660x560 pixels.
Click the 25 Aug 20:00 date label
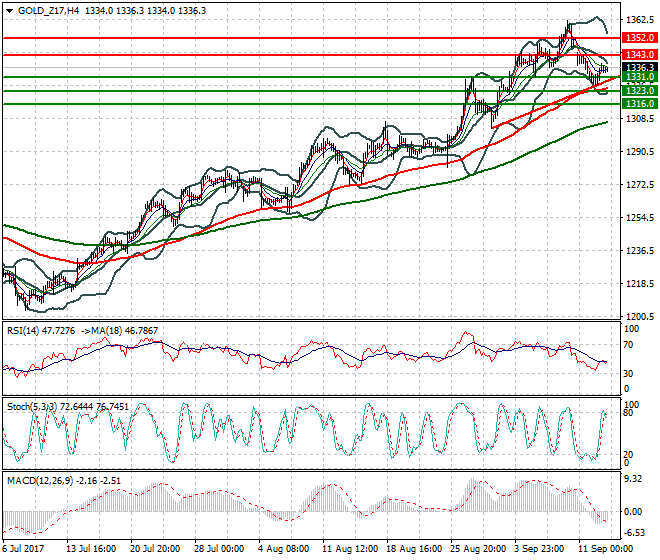478,549
